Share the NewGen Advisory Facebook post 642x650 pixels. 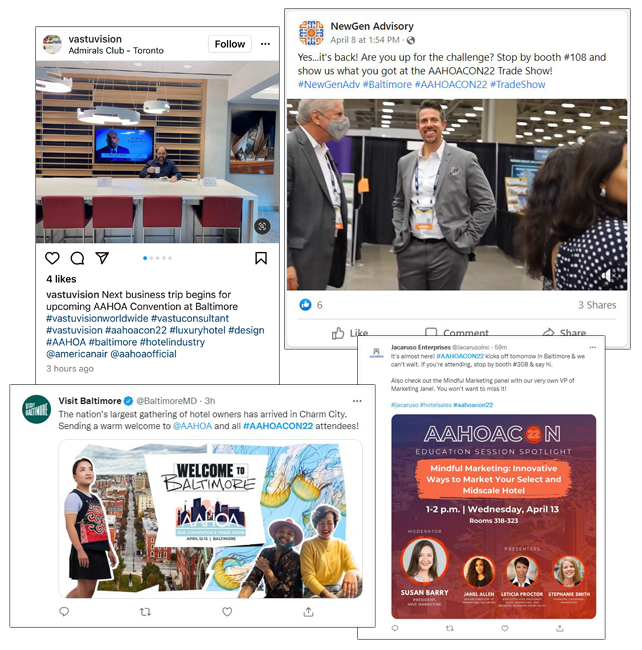(x=564, y=333)
